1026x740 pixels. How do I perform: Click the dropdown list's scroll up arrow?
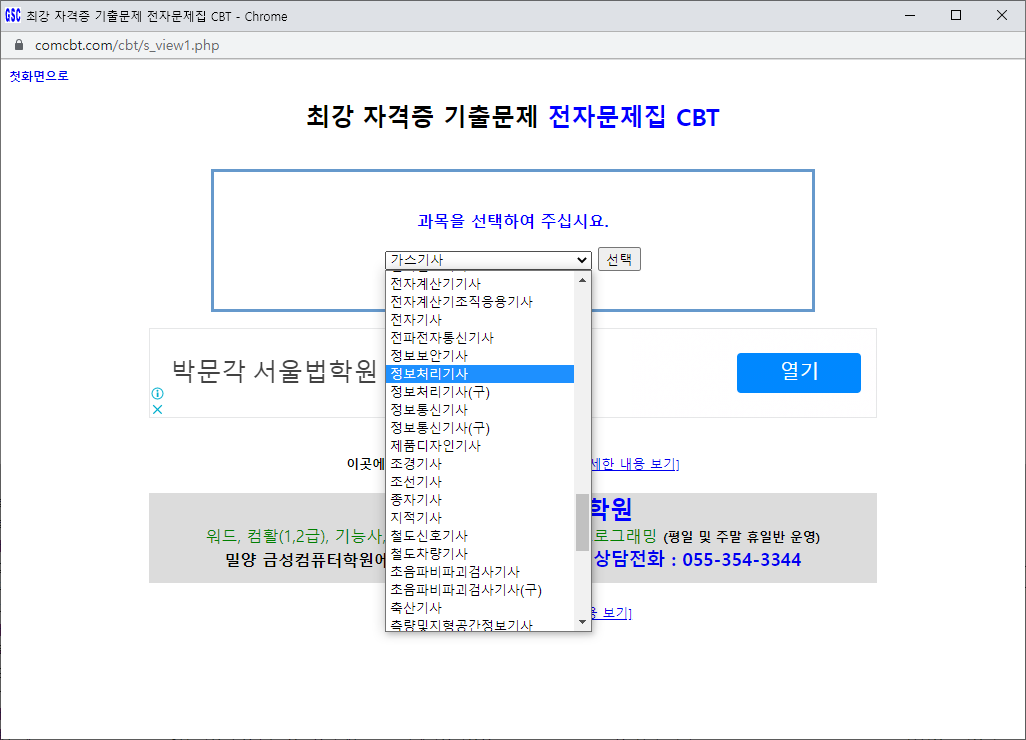coord(583,280)
